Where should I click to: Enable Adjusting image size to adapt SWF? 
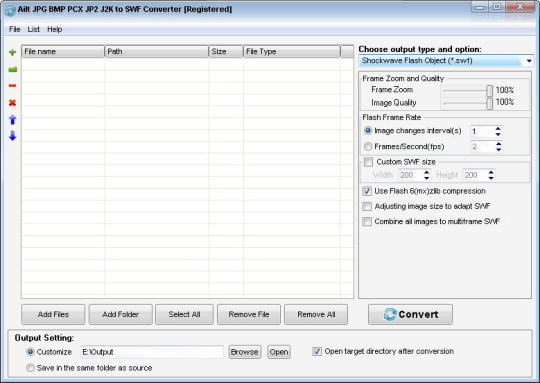367,206
